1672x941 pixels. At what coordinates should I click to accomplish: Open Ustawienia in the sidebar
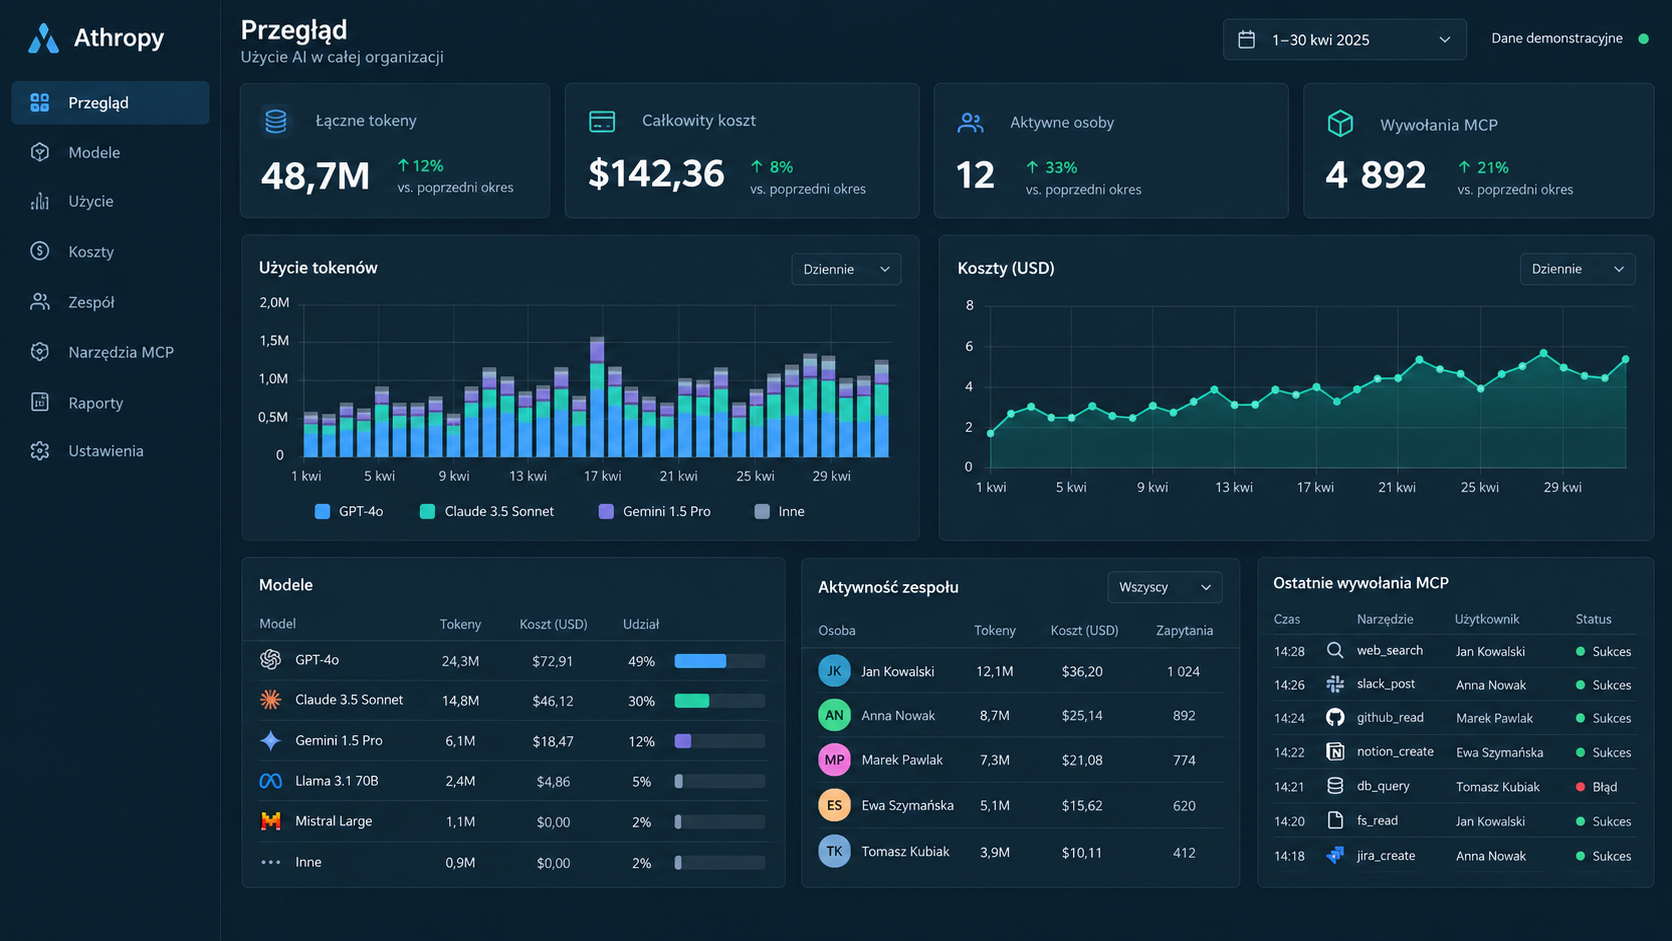[x=110, y=451]
